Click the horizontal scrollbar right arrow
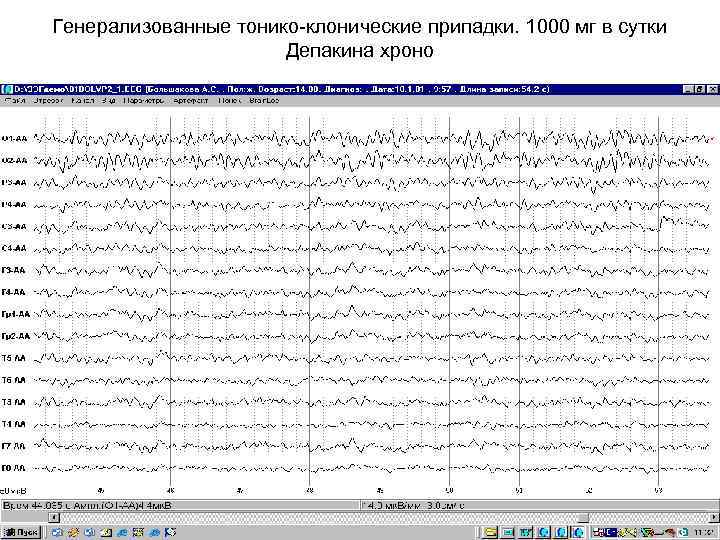Screen dimensions: 720x540 [x=714, y=518]
